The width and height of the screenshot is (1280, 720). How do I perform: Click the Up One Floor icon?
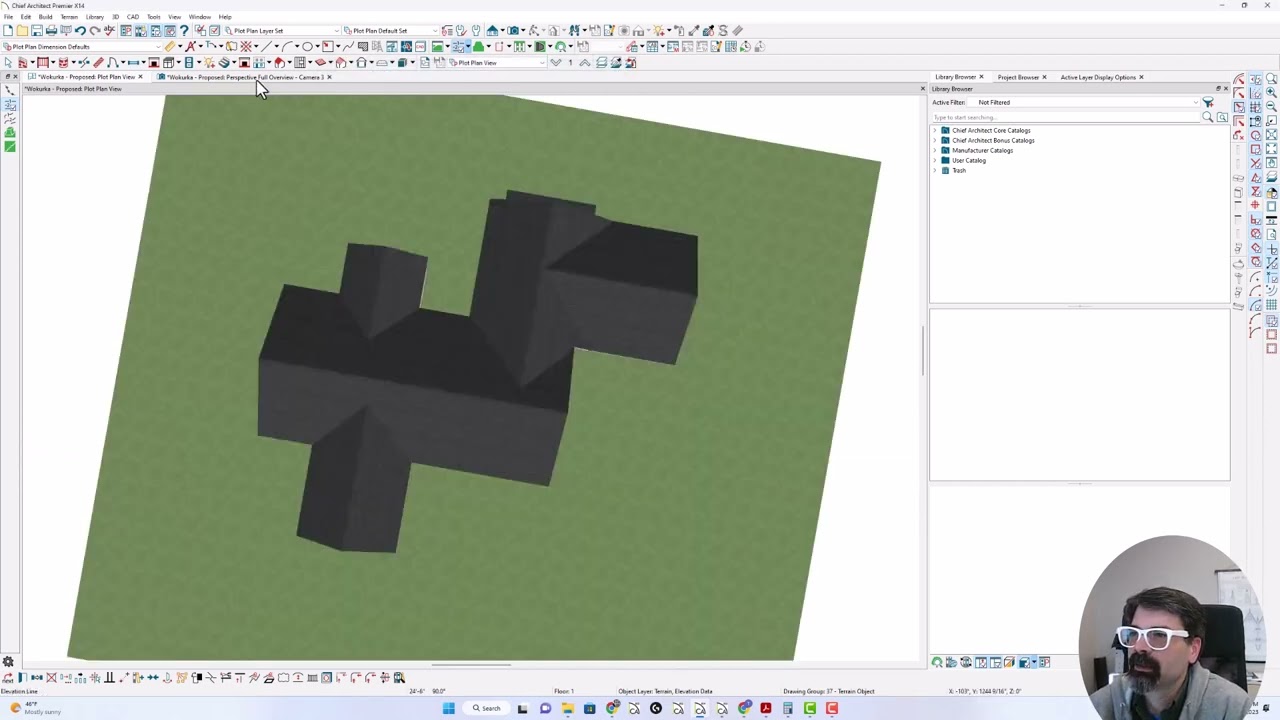[585, 63]
